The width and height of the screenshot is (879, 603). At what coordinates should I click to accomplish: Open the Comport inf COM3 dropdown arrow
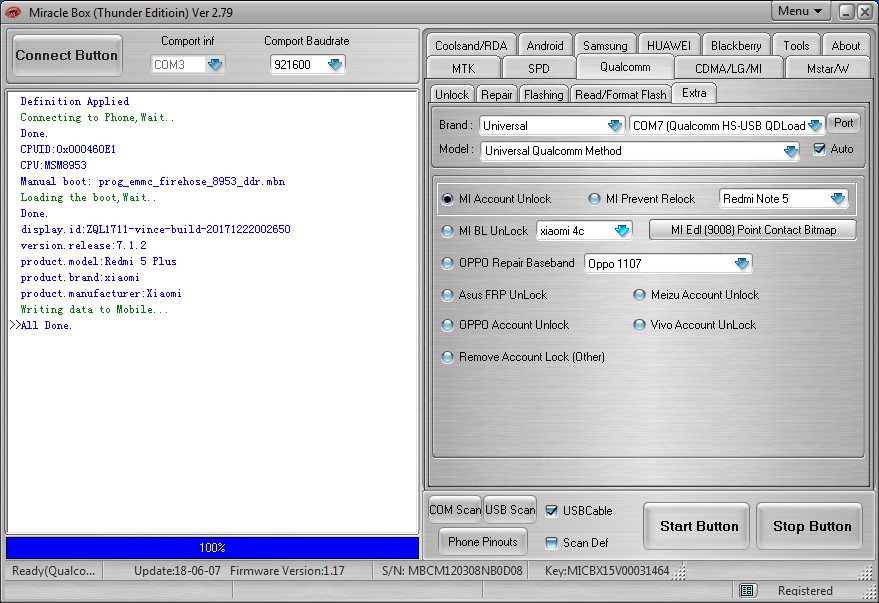point(215,64)
